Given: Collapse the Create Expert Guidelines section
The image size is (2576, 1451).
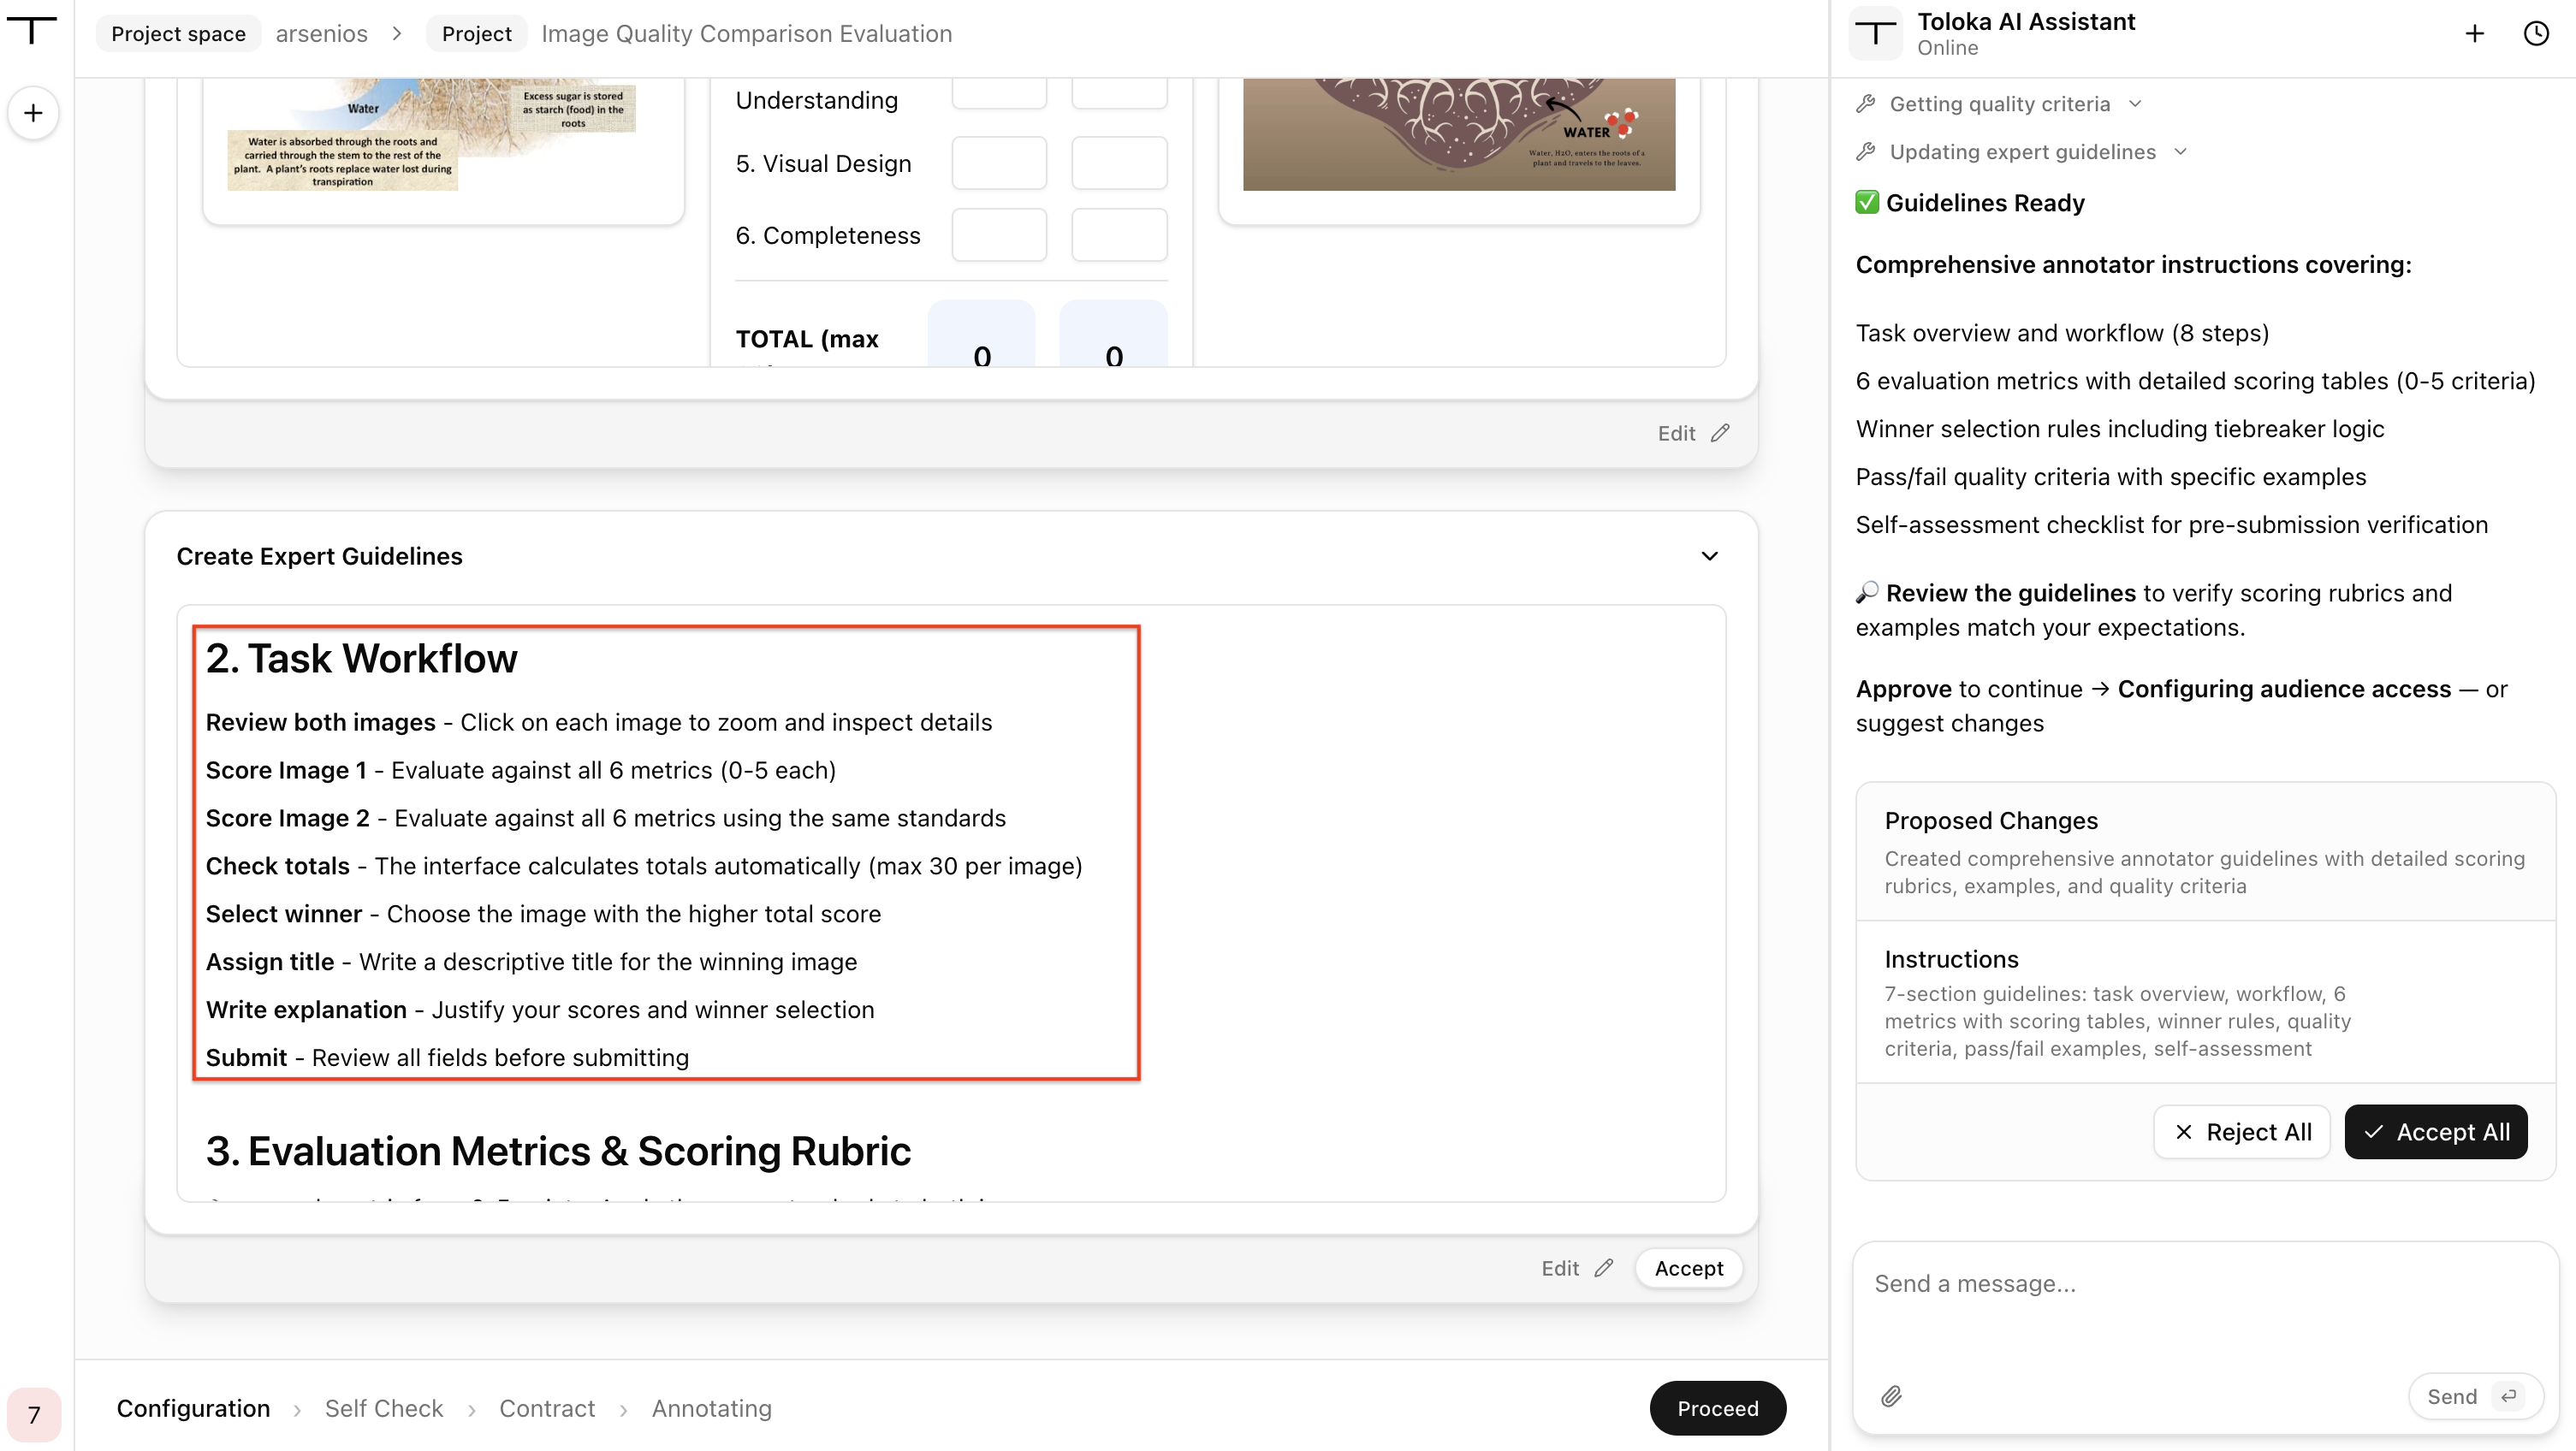Looking at the screenshot, I should [x=1710, y=556].
